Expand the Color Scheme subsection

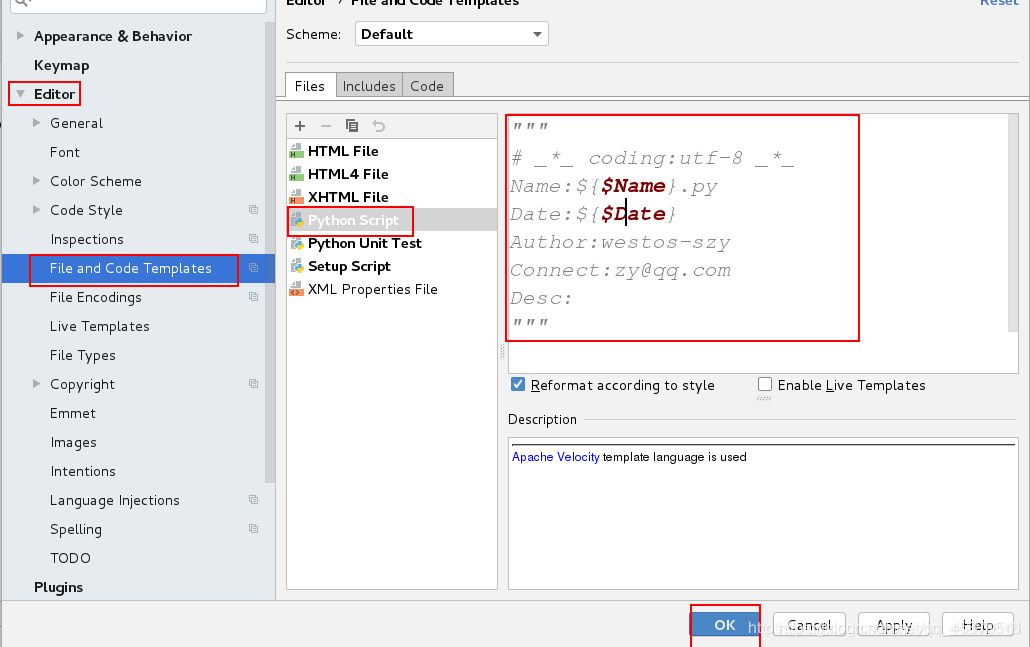pos(37,181)
